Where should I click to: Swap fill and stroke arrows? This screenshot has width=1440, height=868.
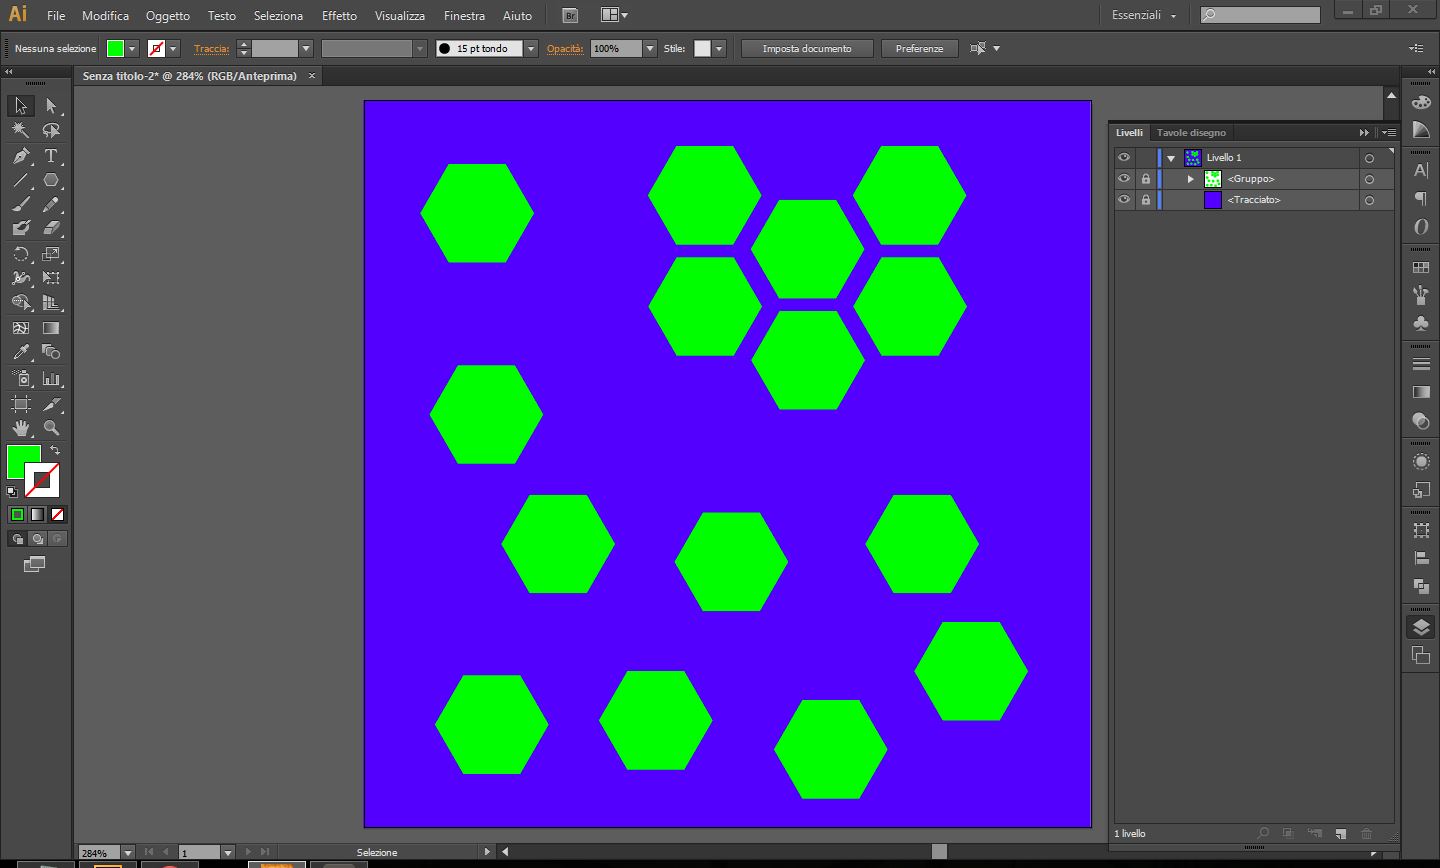(x=55, y=450)
